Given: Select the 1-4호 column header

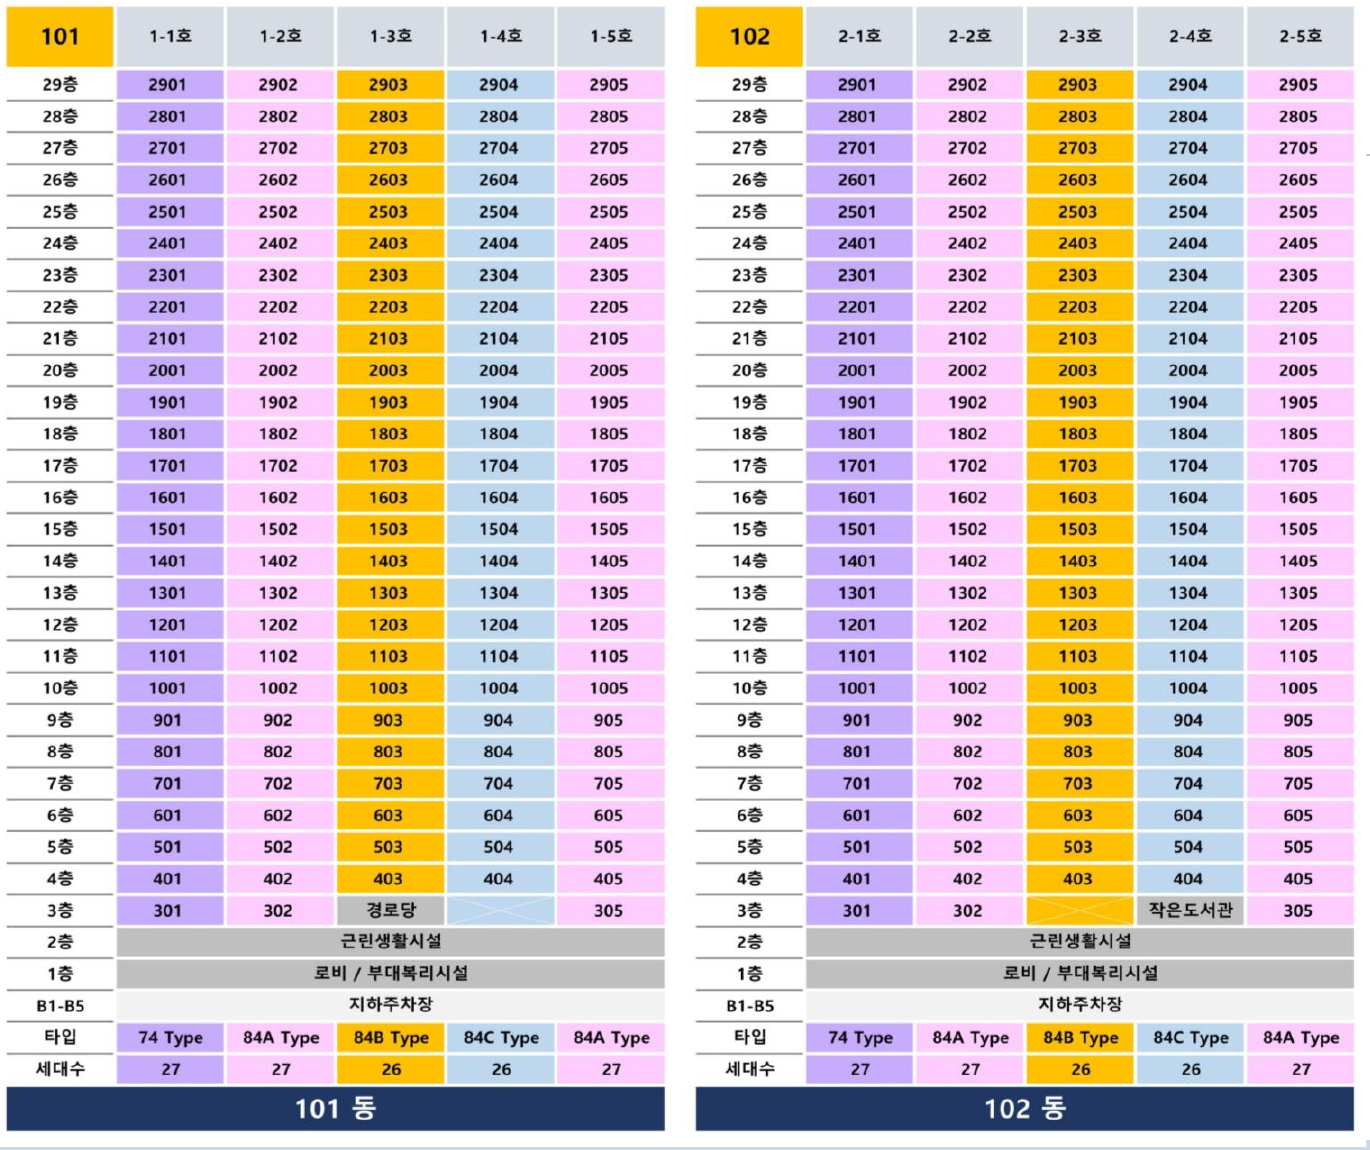Looking at the screenshot, I should (500, 37).
